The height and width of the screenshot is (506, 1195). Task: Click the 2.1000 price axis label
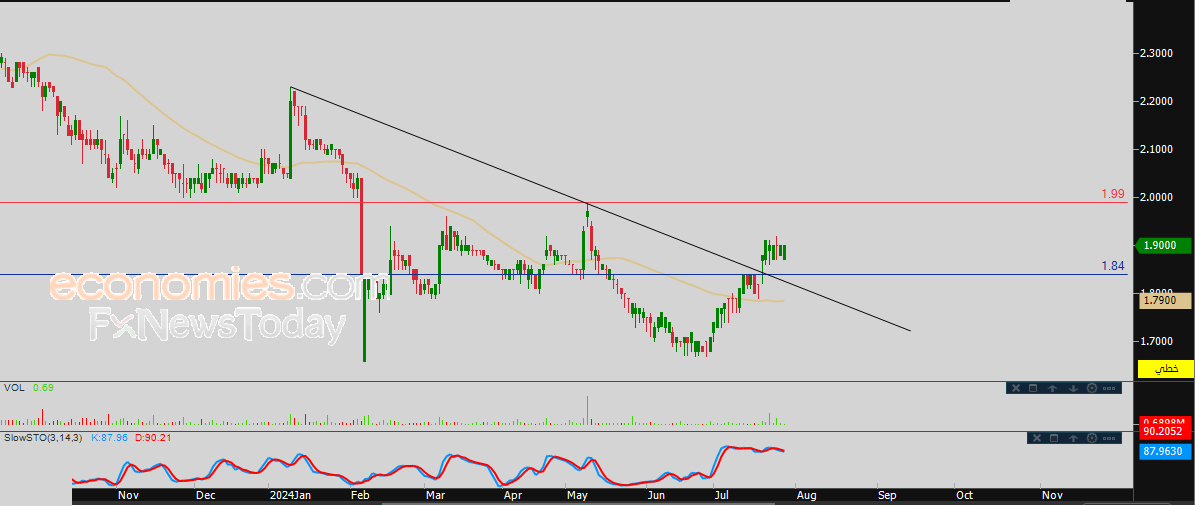[x=1156, y=149]
